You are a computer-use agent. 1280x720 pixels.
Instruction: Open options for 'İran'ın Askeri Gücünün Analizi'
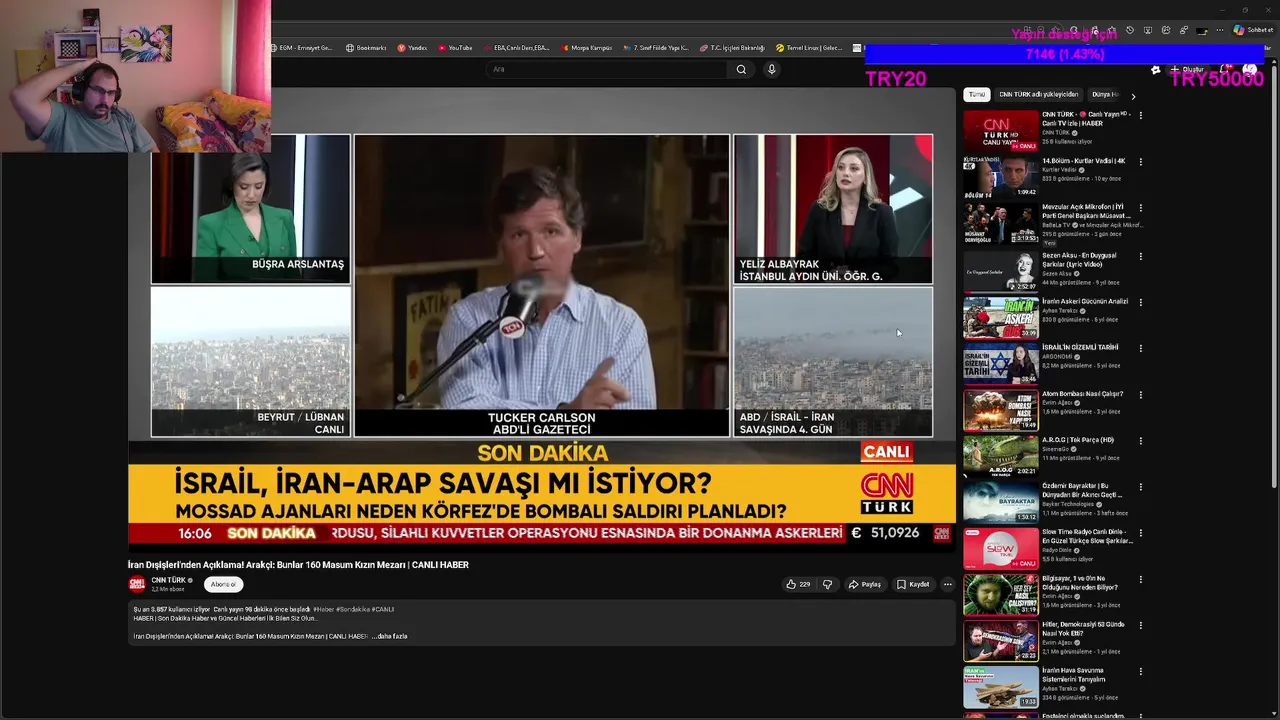point(1141,302)
